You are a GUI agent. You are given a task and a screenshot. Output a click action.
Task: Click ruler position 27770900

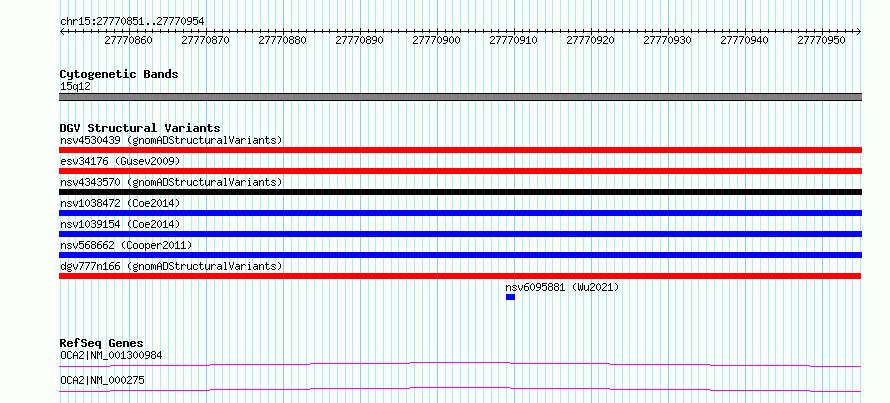coord(436,40)
